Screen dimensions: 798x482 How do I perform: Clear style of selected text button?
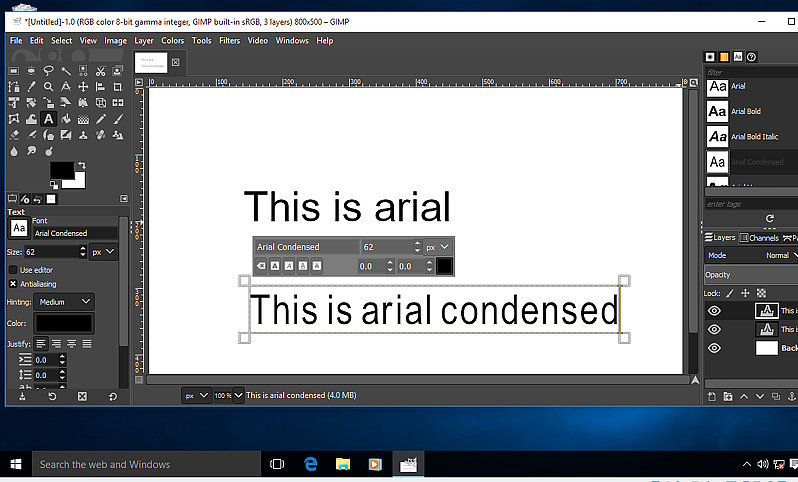(x=261, y=266)
